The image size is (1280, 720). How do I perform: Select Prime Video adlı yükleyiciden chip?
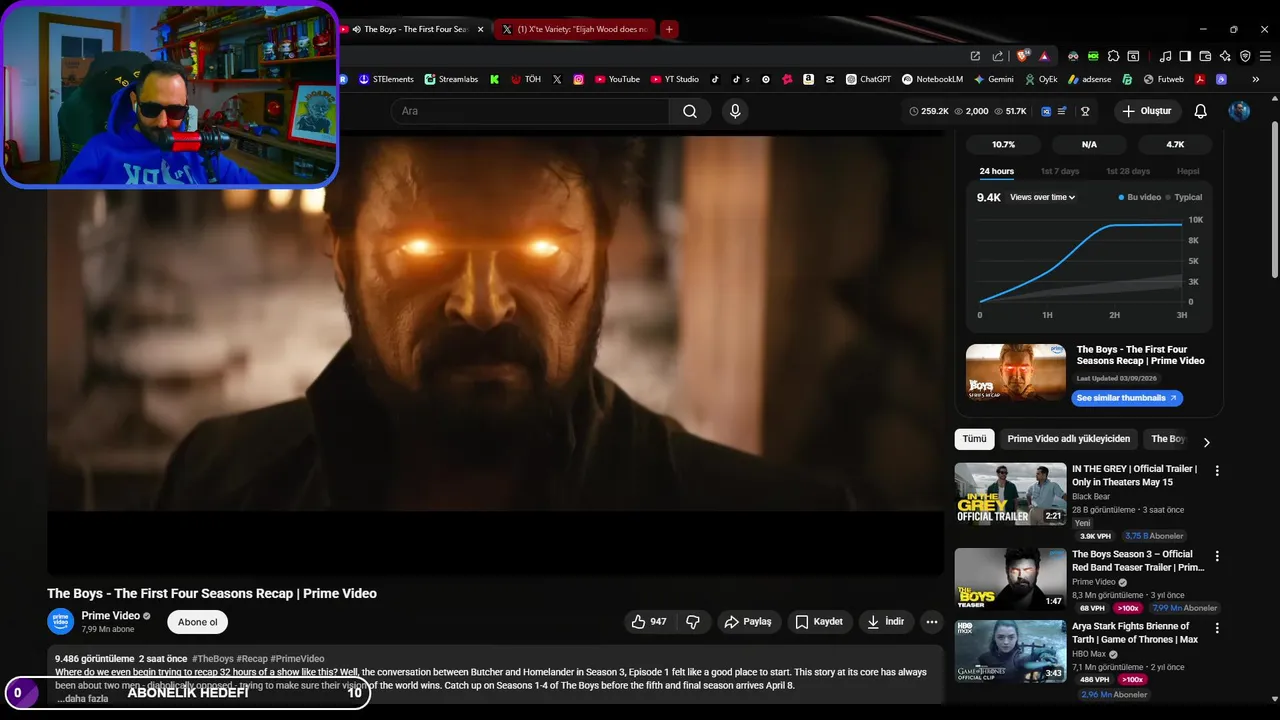[1068, 439]
